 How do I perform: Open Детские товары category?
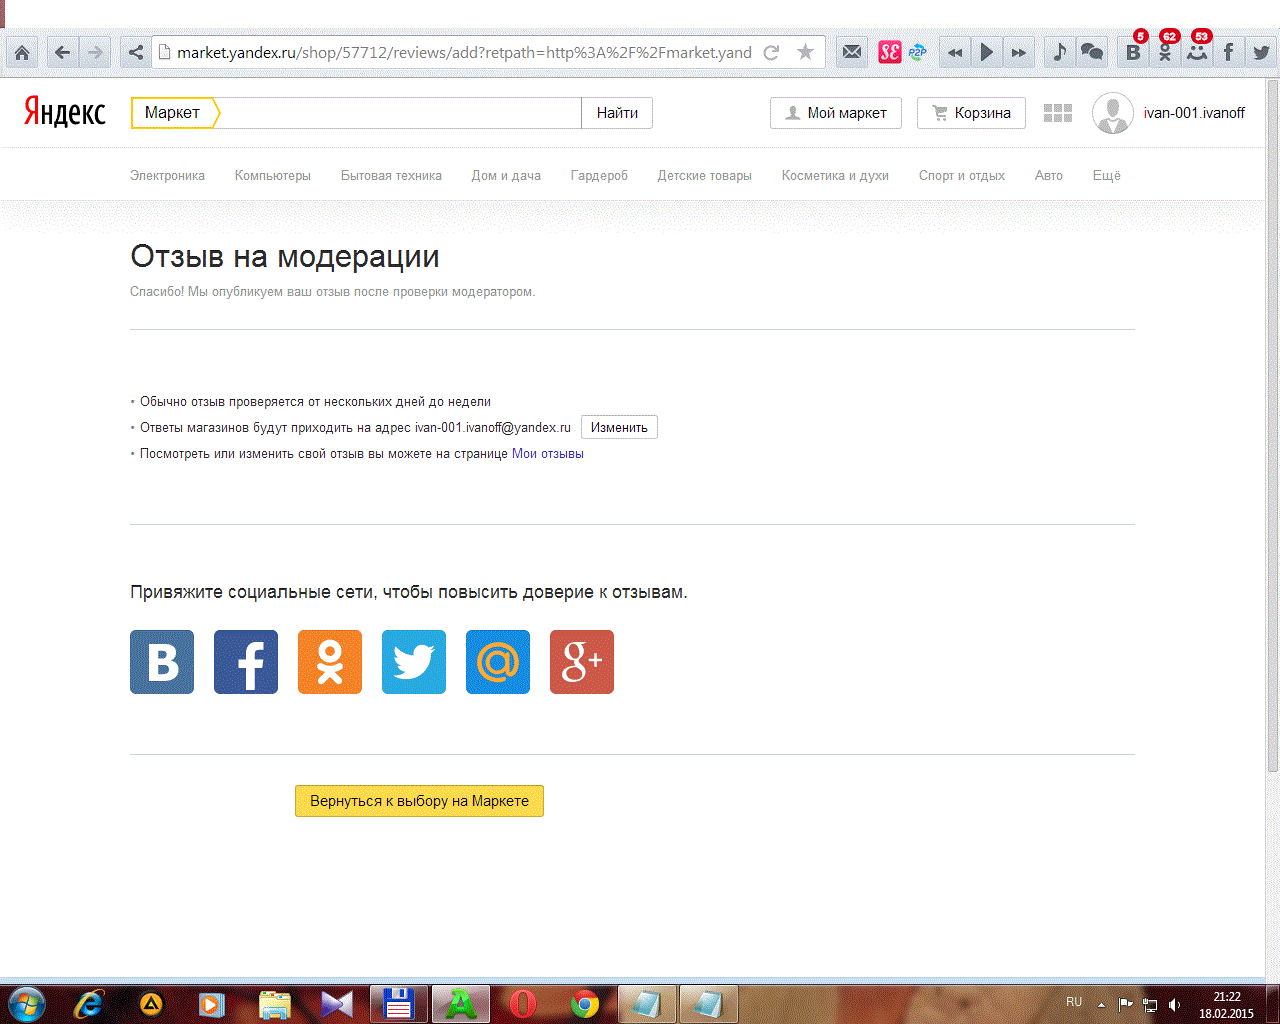click(704, 175)
